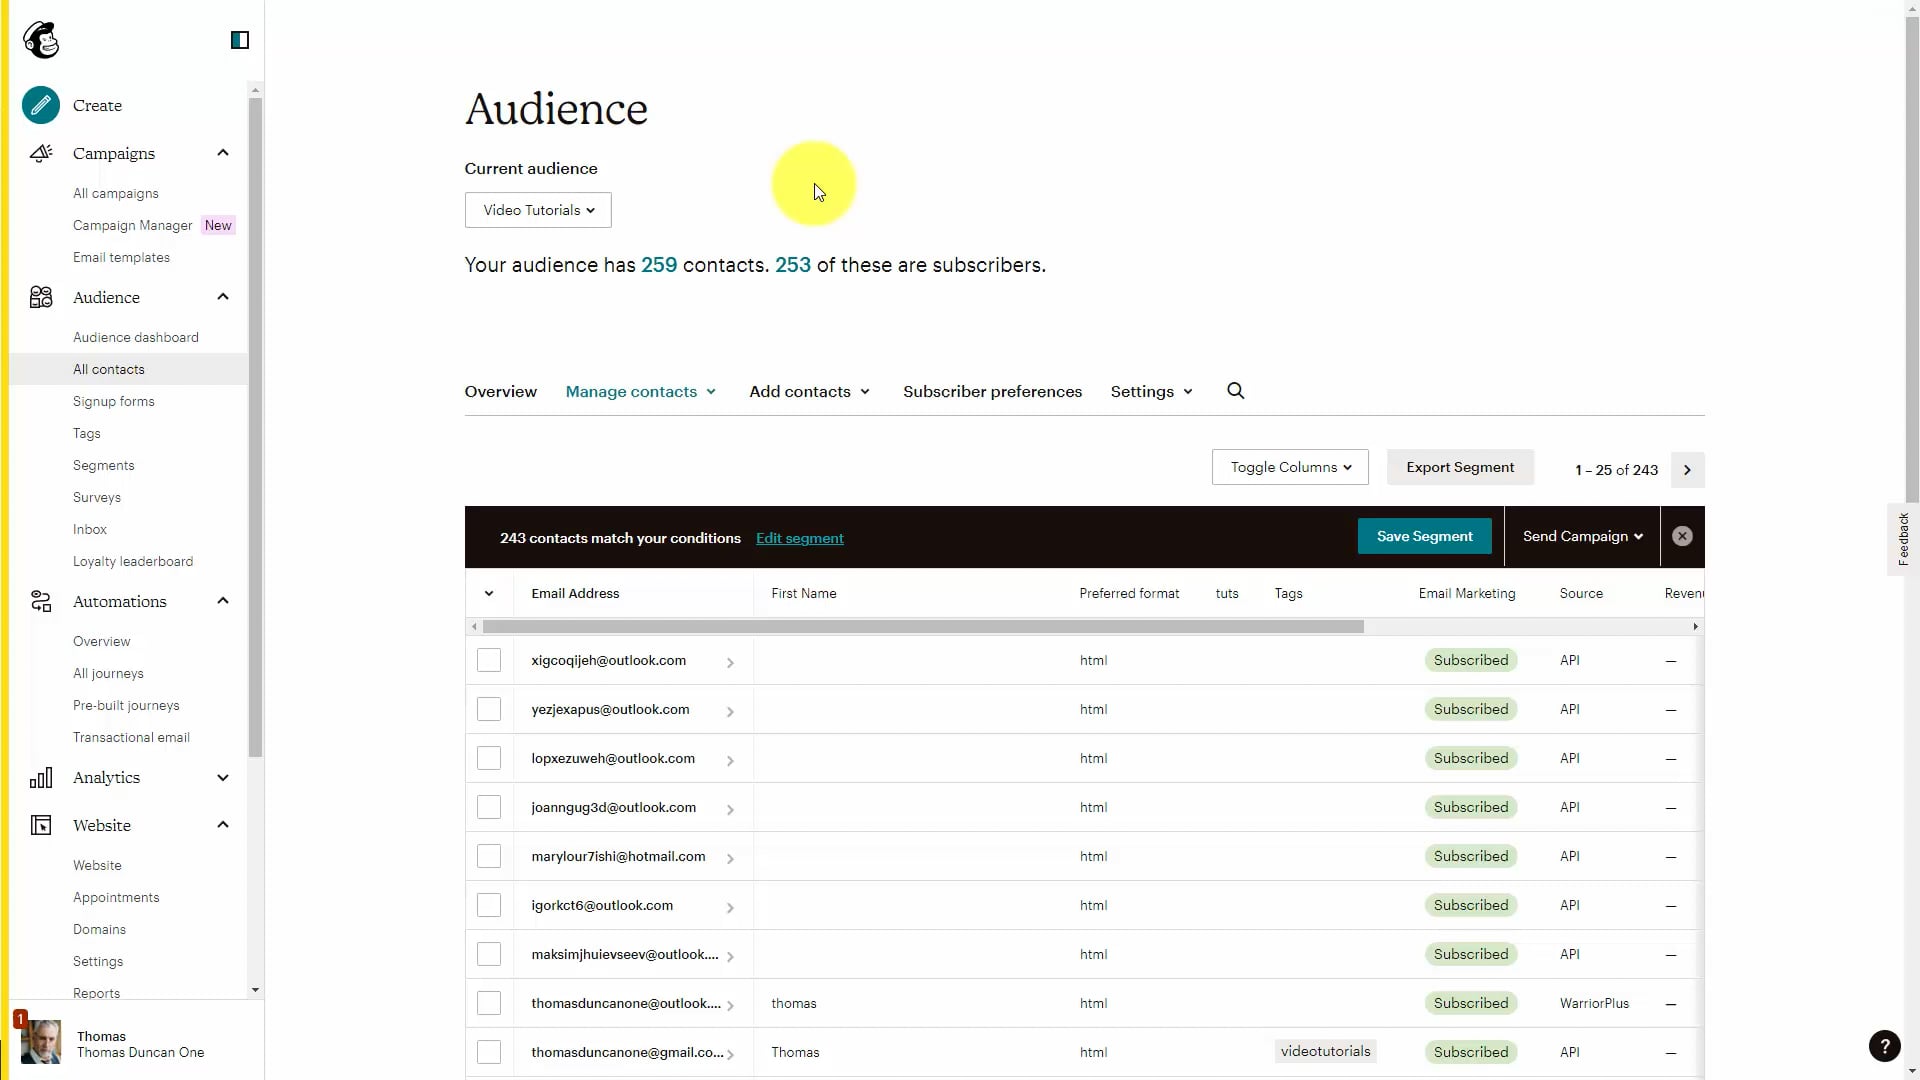Click the table horizontal scrollbar

click(923, 626)
